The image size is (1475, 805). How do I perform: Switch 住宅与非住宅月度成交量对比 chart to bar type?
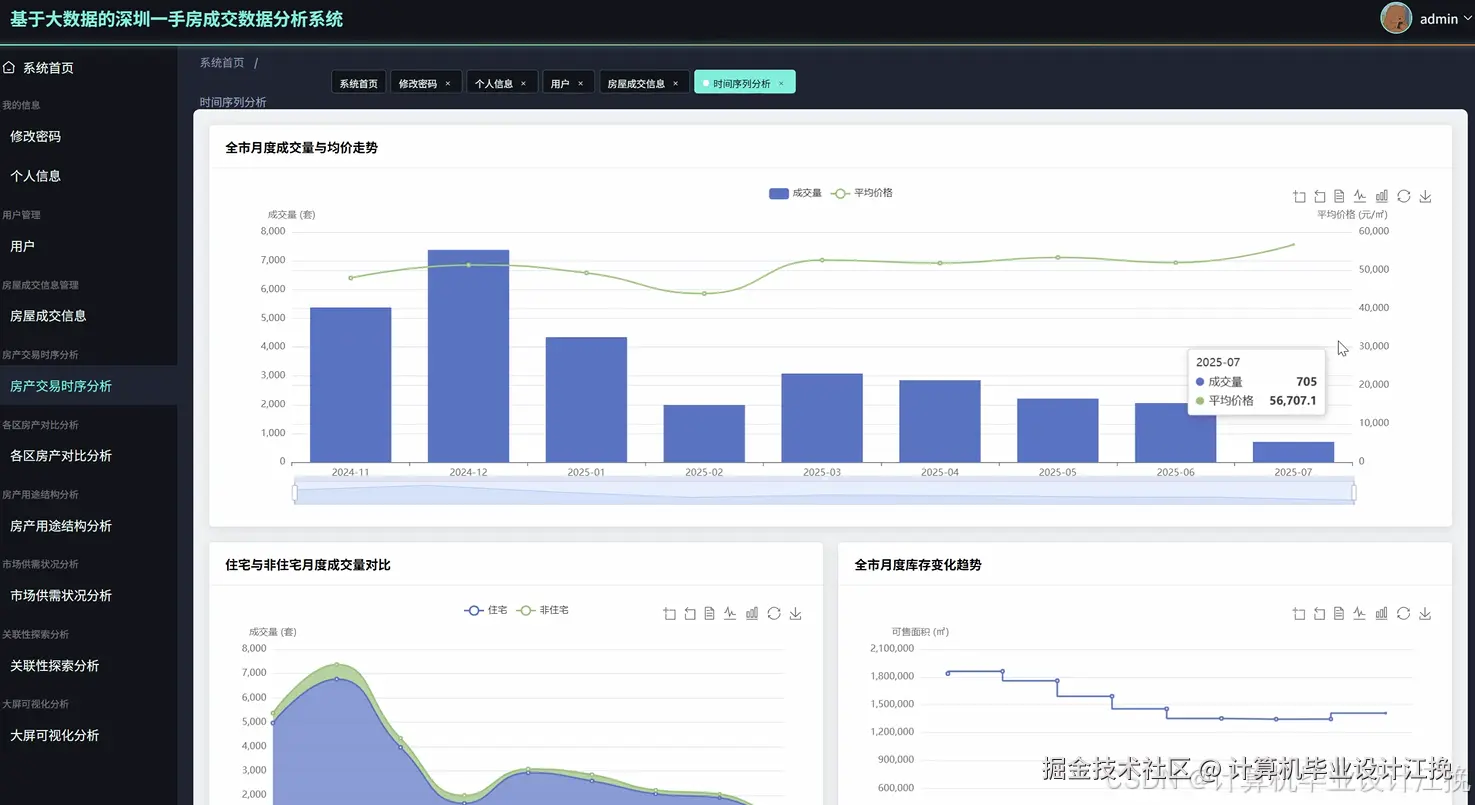pyautogui.click(x=752, y=614)
